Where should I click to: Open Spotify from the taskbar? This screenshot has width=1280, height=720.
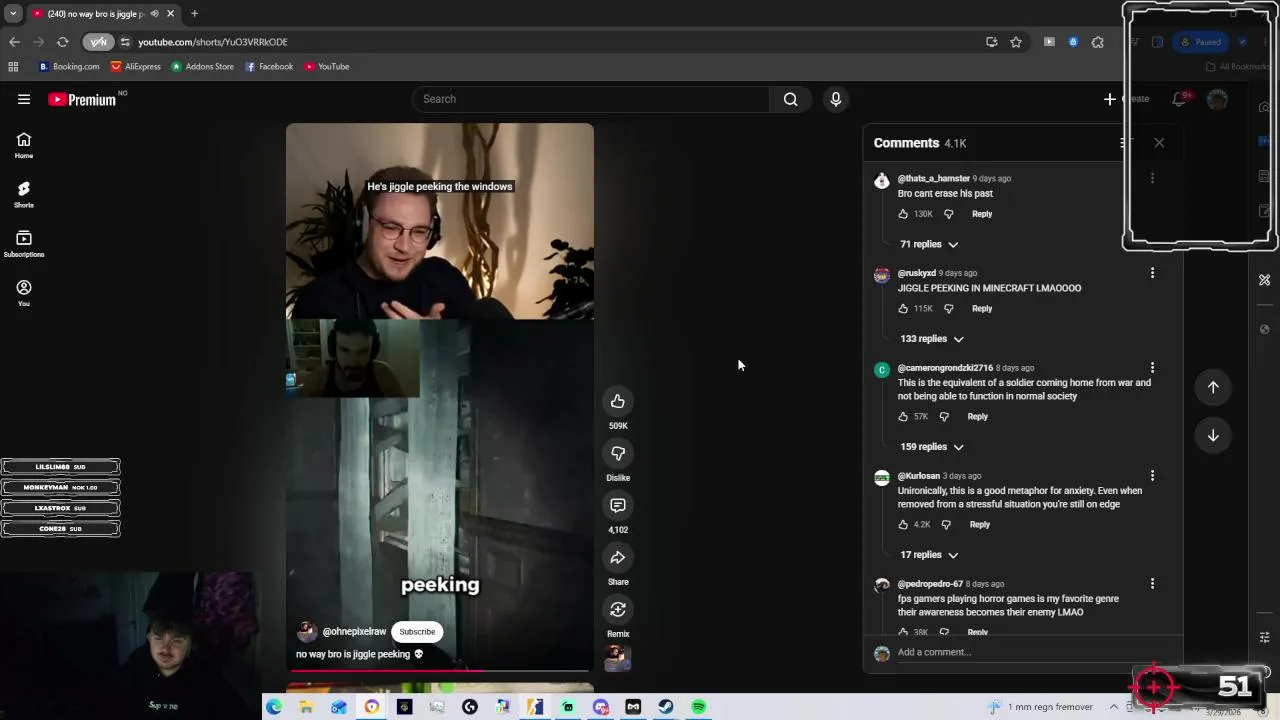(x=699, y=707)
